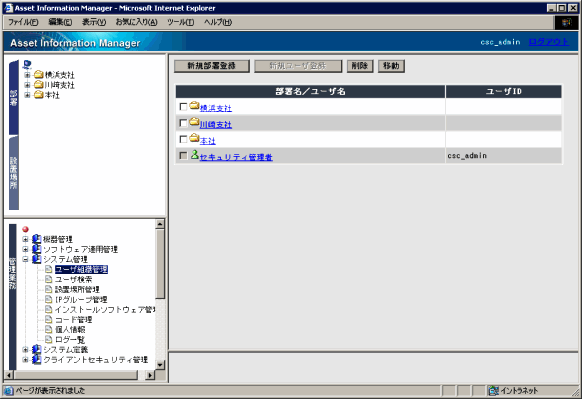Click intranet zone icon in status bar
582x399 pixels.
click(493, 390)
